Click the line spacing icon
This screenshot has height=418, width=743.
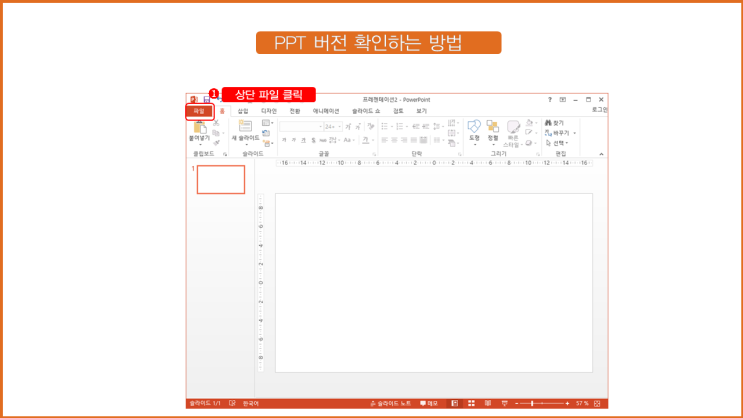tap(437, 127)
